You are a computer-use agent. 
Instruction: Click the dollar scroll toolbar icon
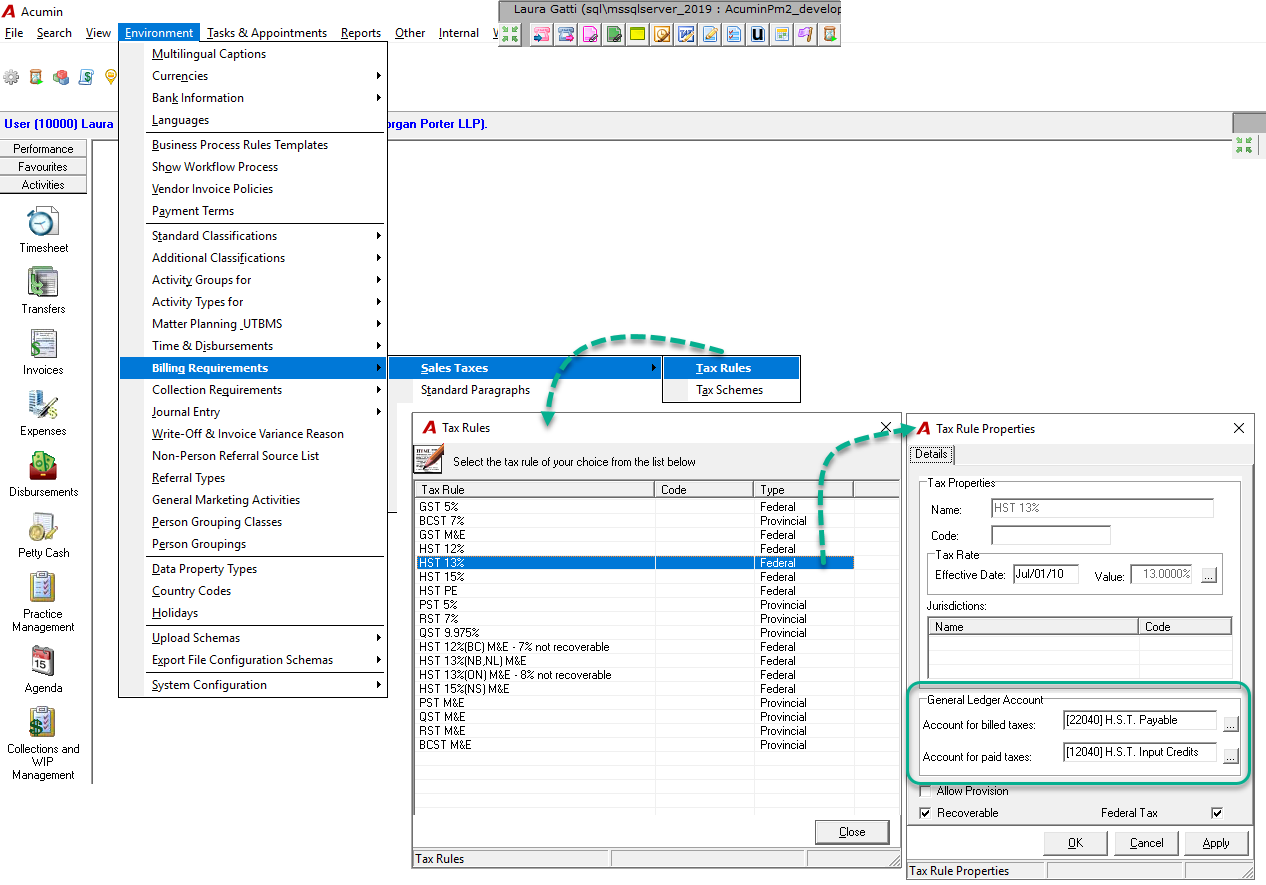coord(86,77)
